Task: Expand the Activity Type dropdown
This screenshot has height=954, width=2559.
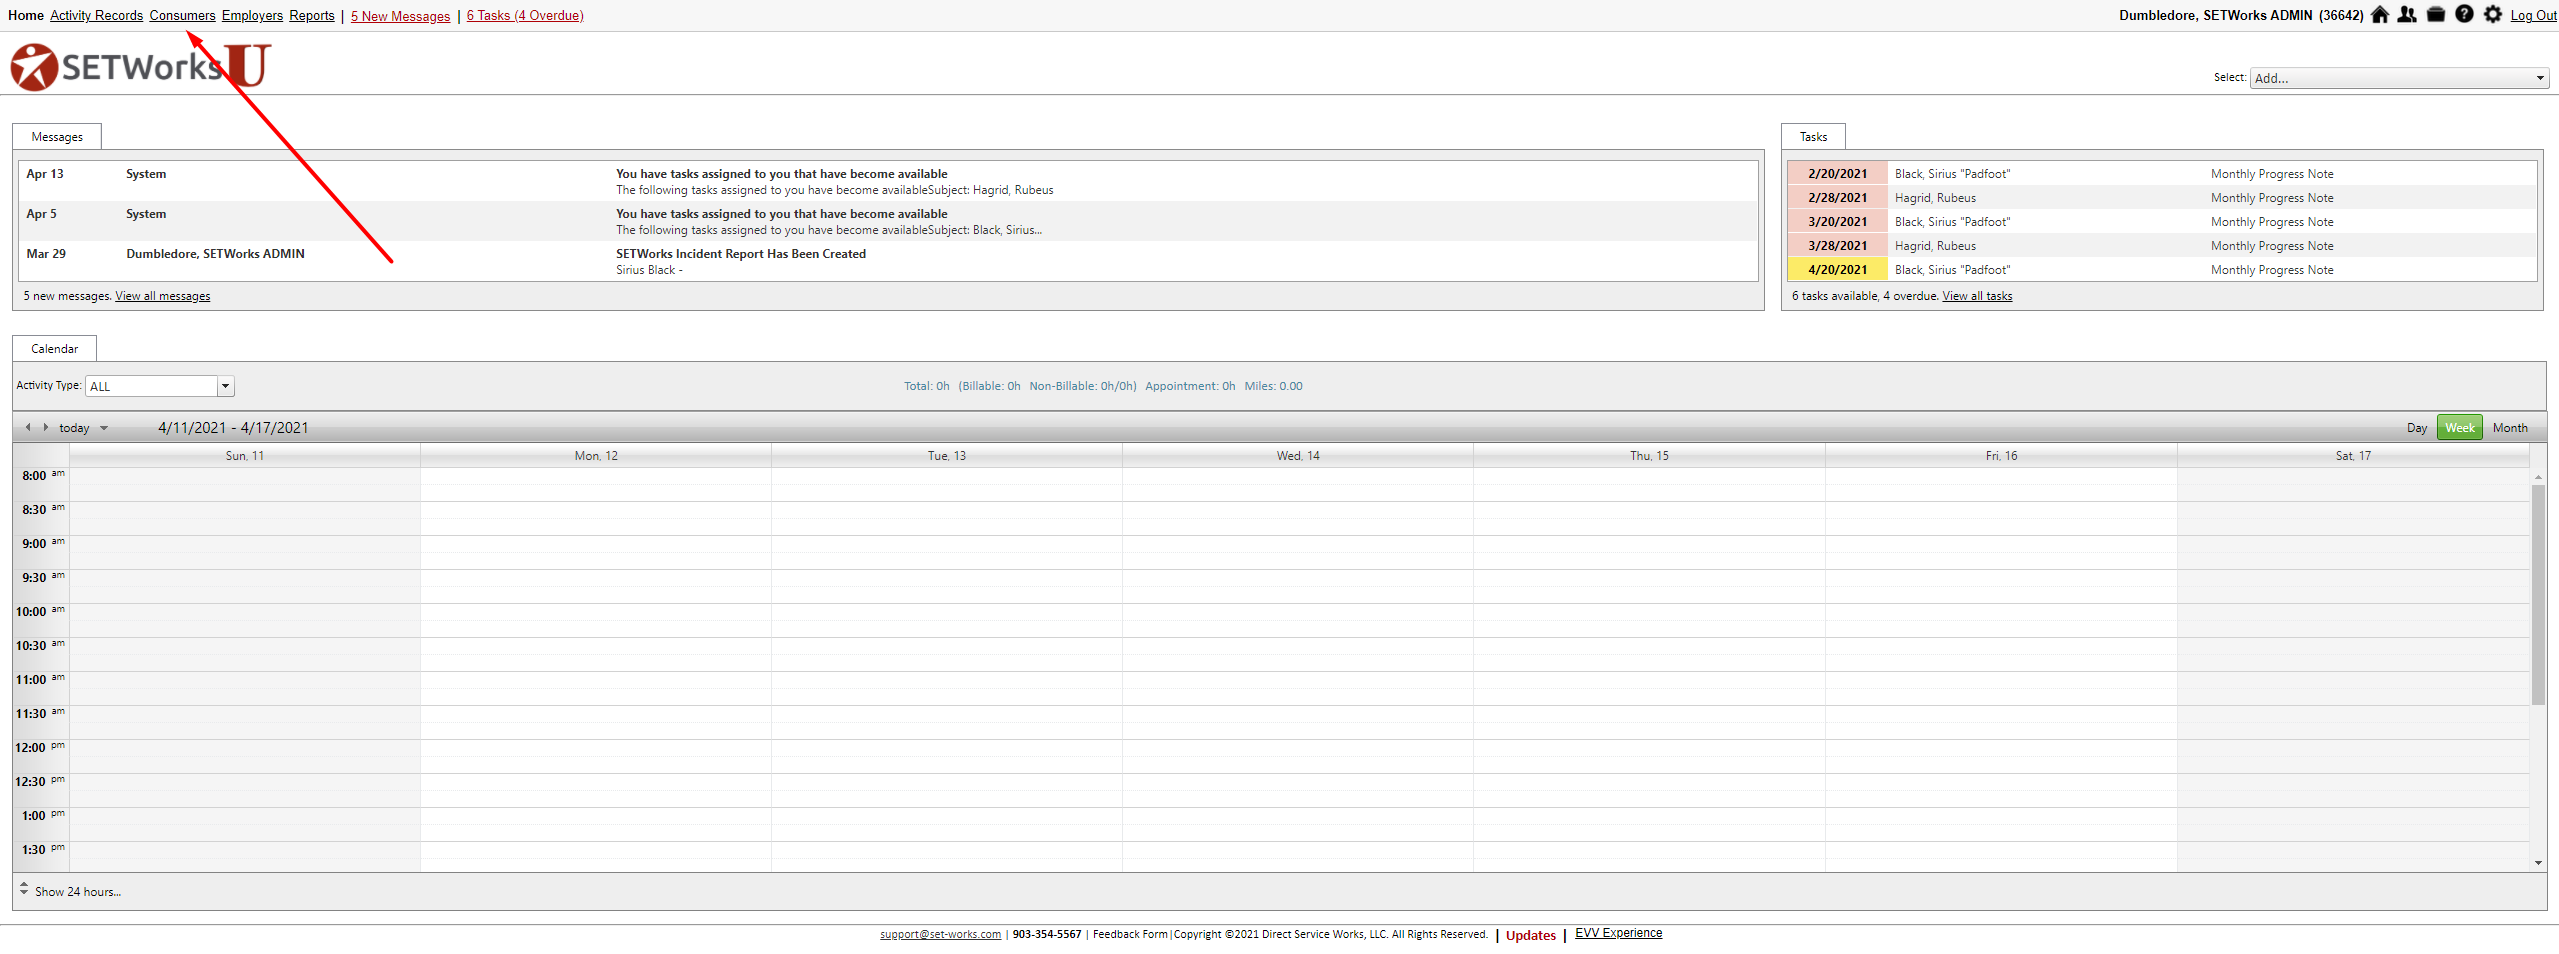Action: click(226, 386)
